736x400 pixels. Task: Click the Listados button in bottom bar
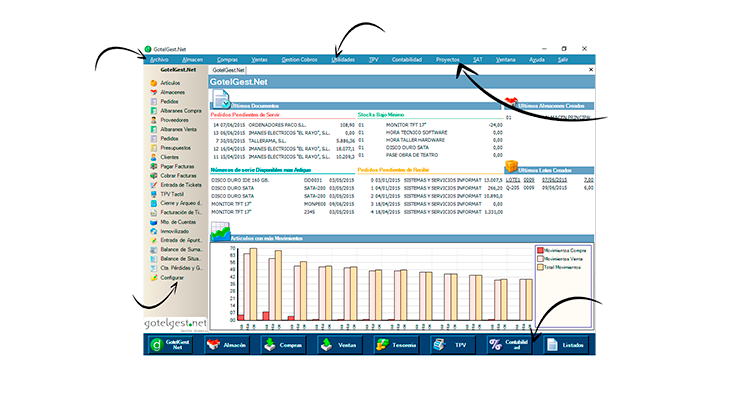click(566, 345)
